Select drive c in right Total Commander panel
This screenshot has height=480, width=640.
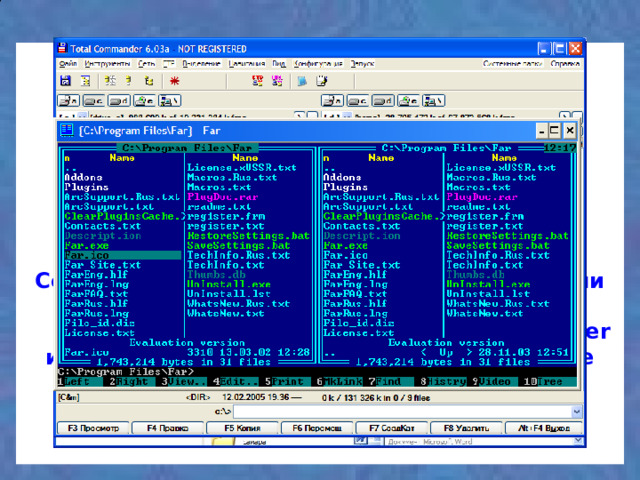[x=358, y=100]
